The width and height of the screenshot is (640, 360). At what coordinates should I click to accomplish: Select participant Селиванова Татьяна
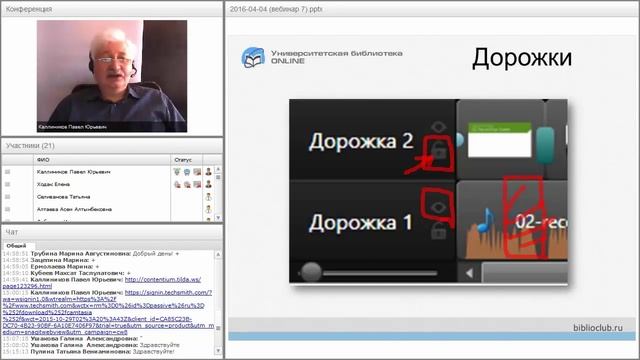coord(63,197)
